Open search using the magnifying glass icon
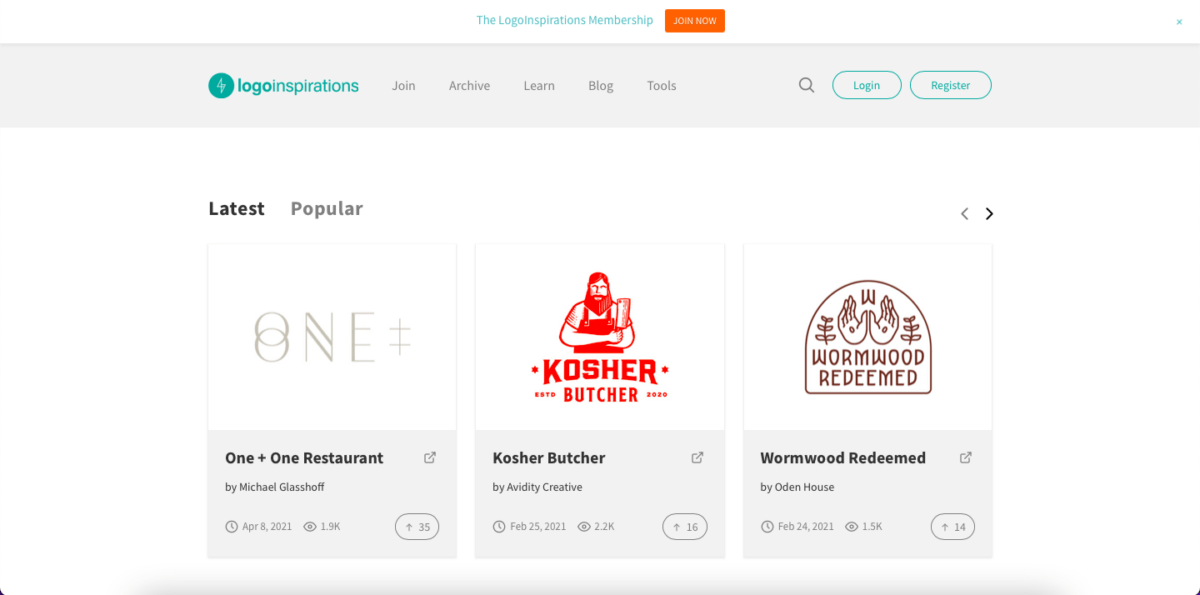Screen dimensions: 1200x595 click(806, 85)
